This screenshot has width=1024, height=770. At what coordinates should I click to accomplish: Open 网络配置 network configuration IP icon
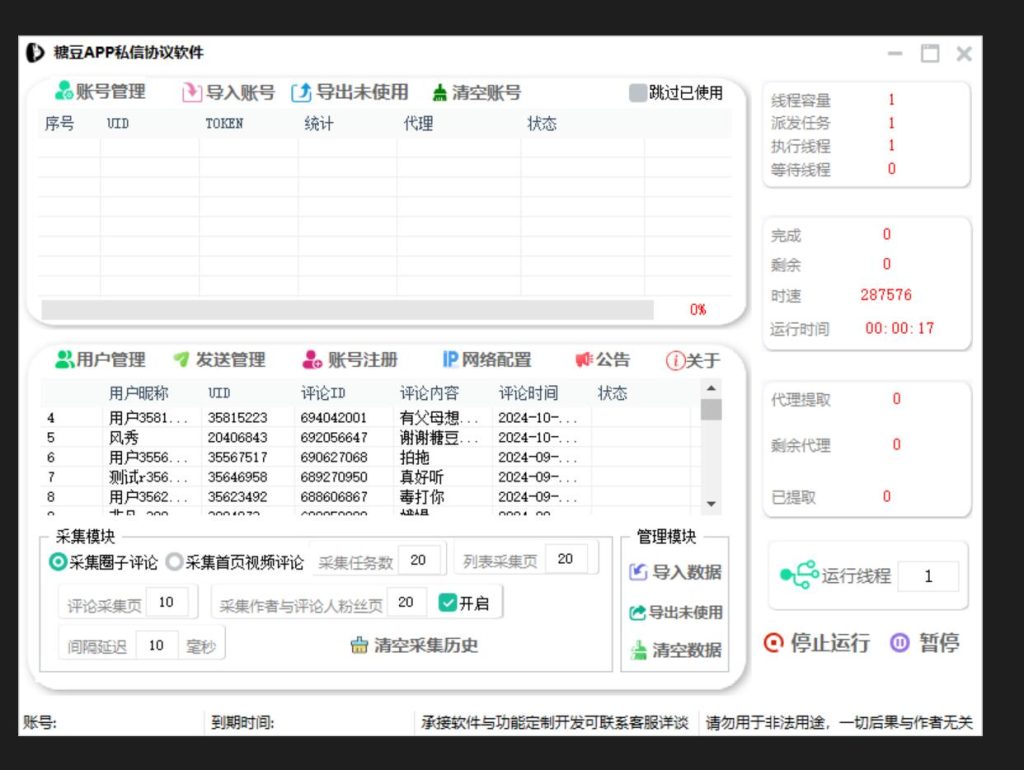coord(450,360)
